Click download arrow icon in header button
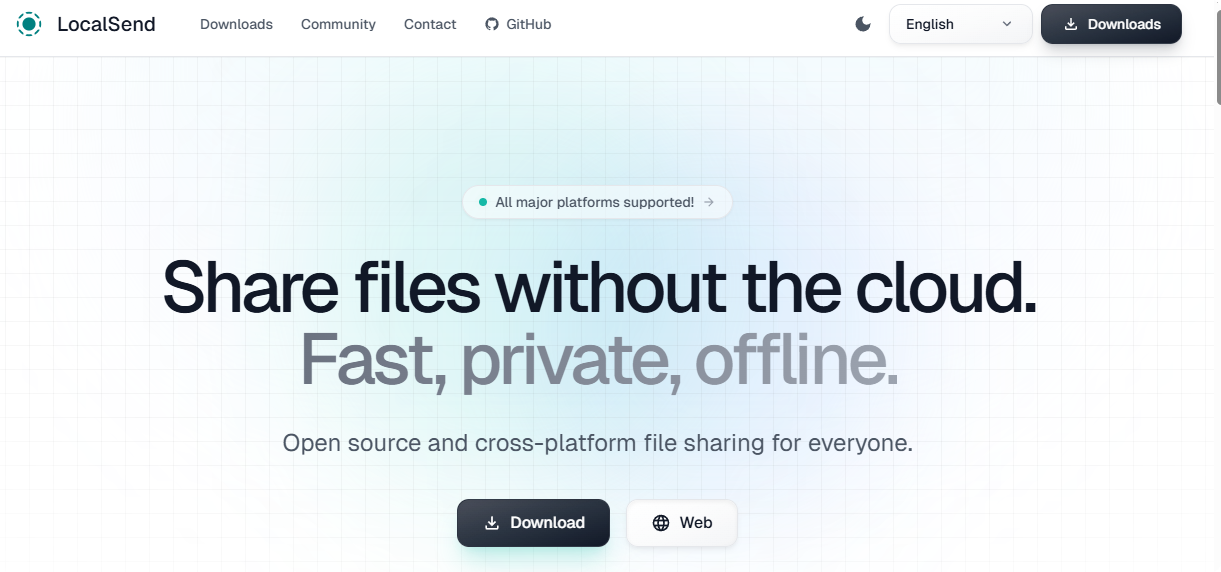 (x=1071, y=24)
